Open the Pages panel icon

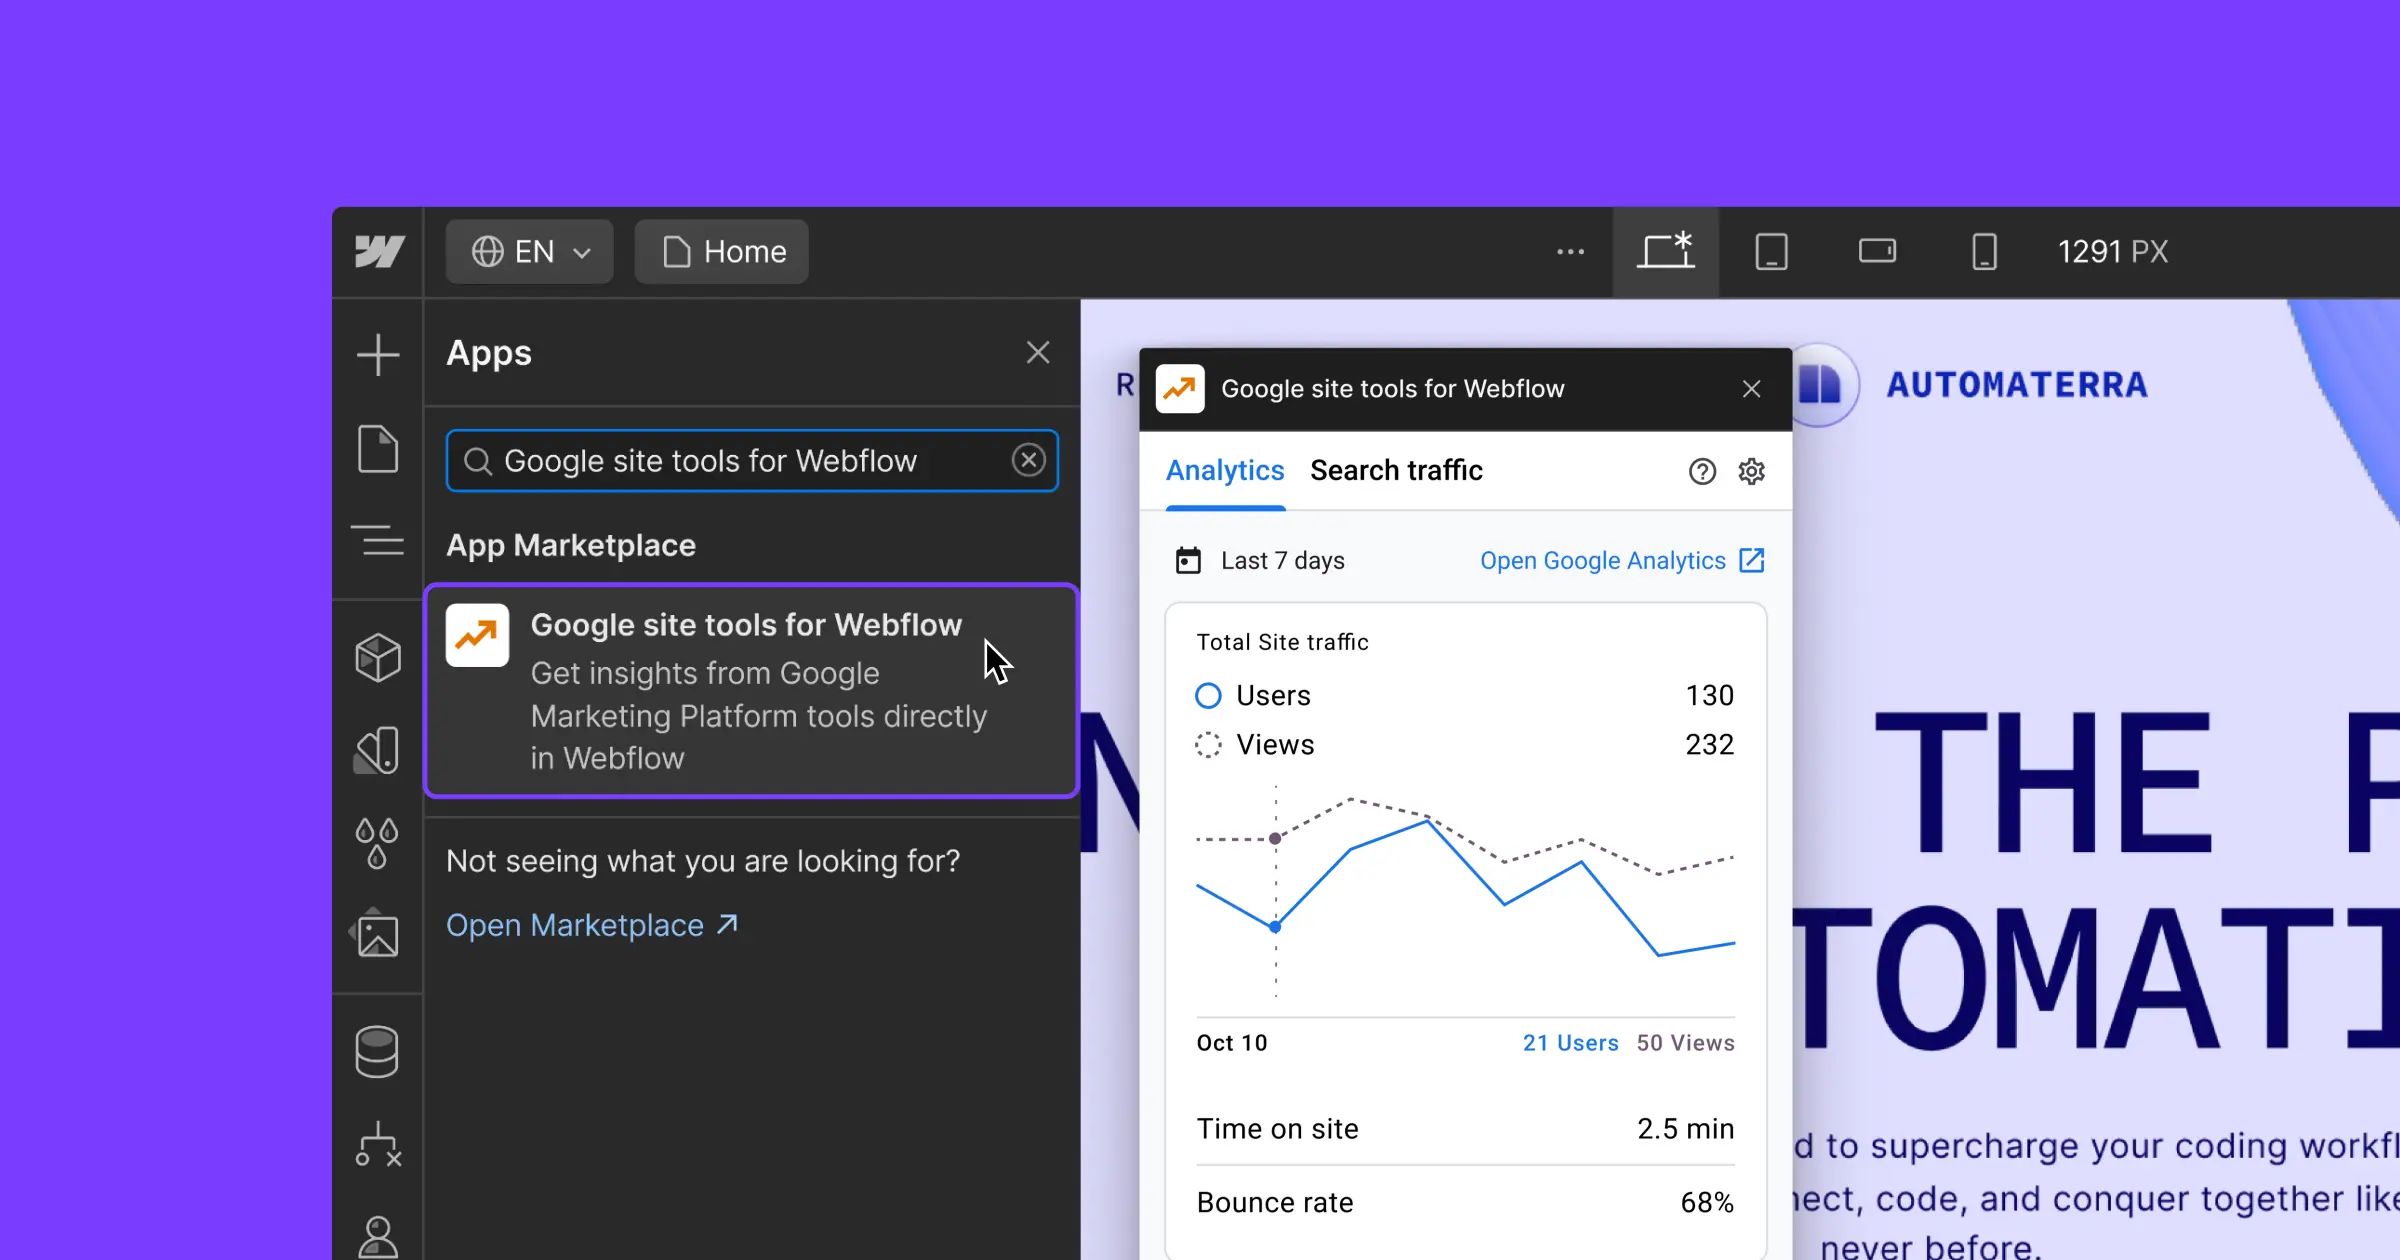(378, 448)
